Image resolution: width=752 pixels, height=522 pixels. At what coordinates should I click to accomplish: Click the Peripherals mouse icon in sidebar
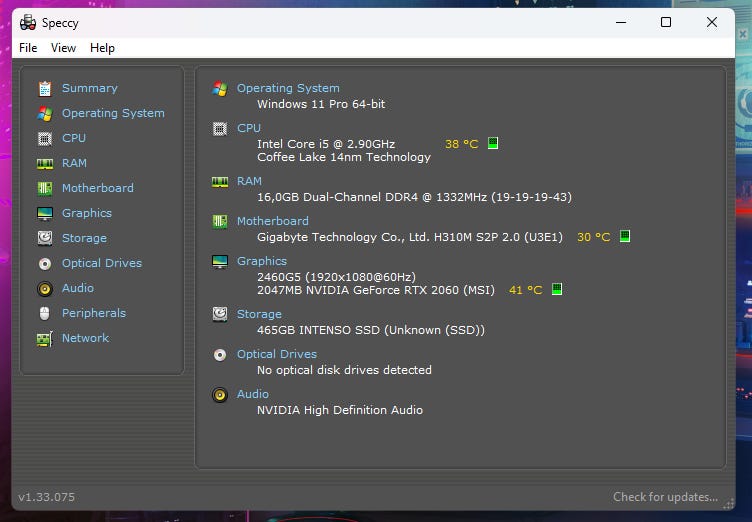click(45, 313)
